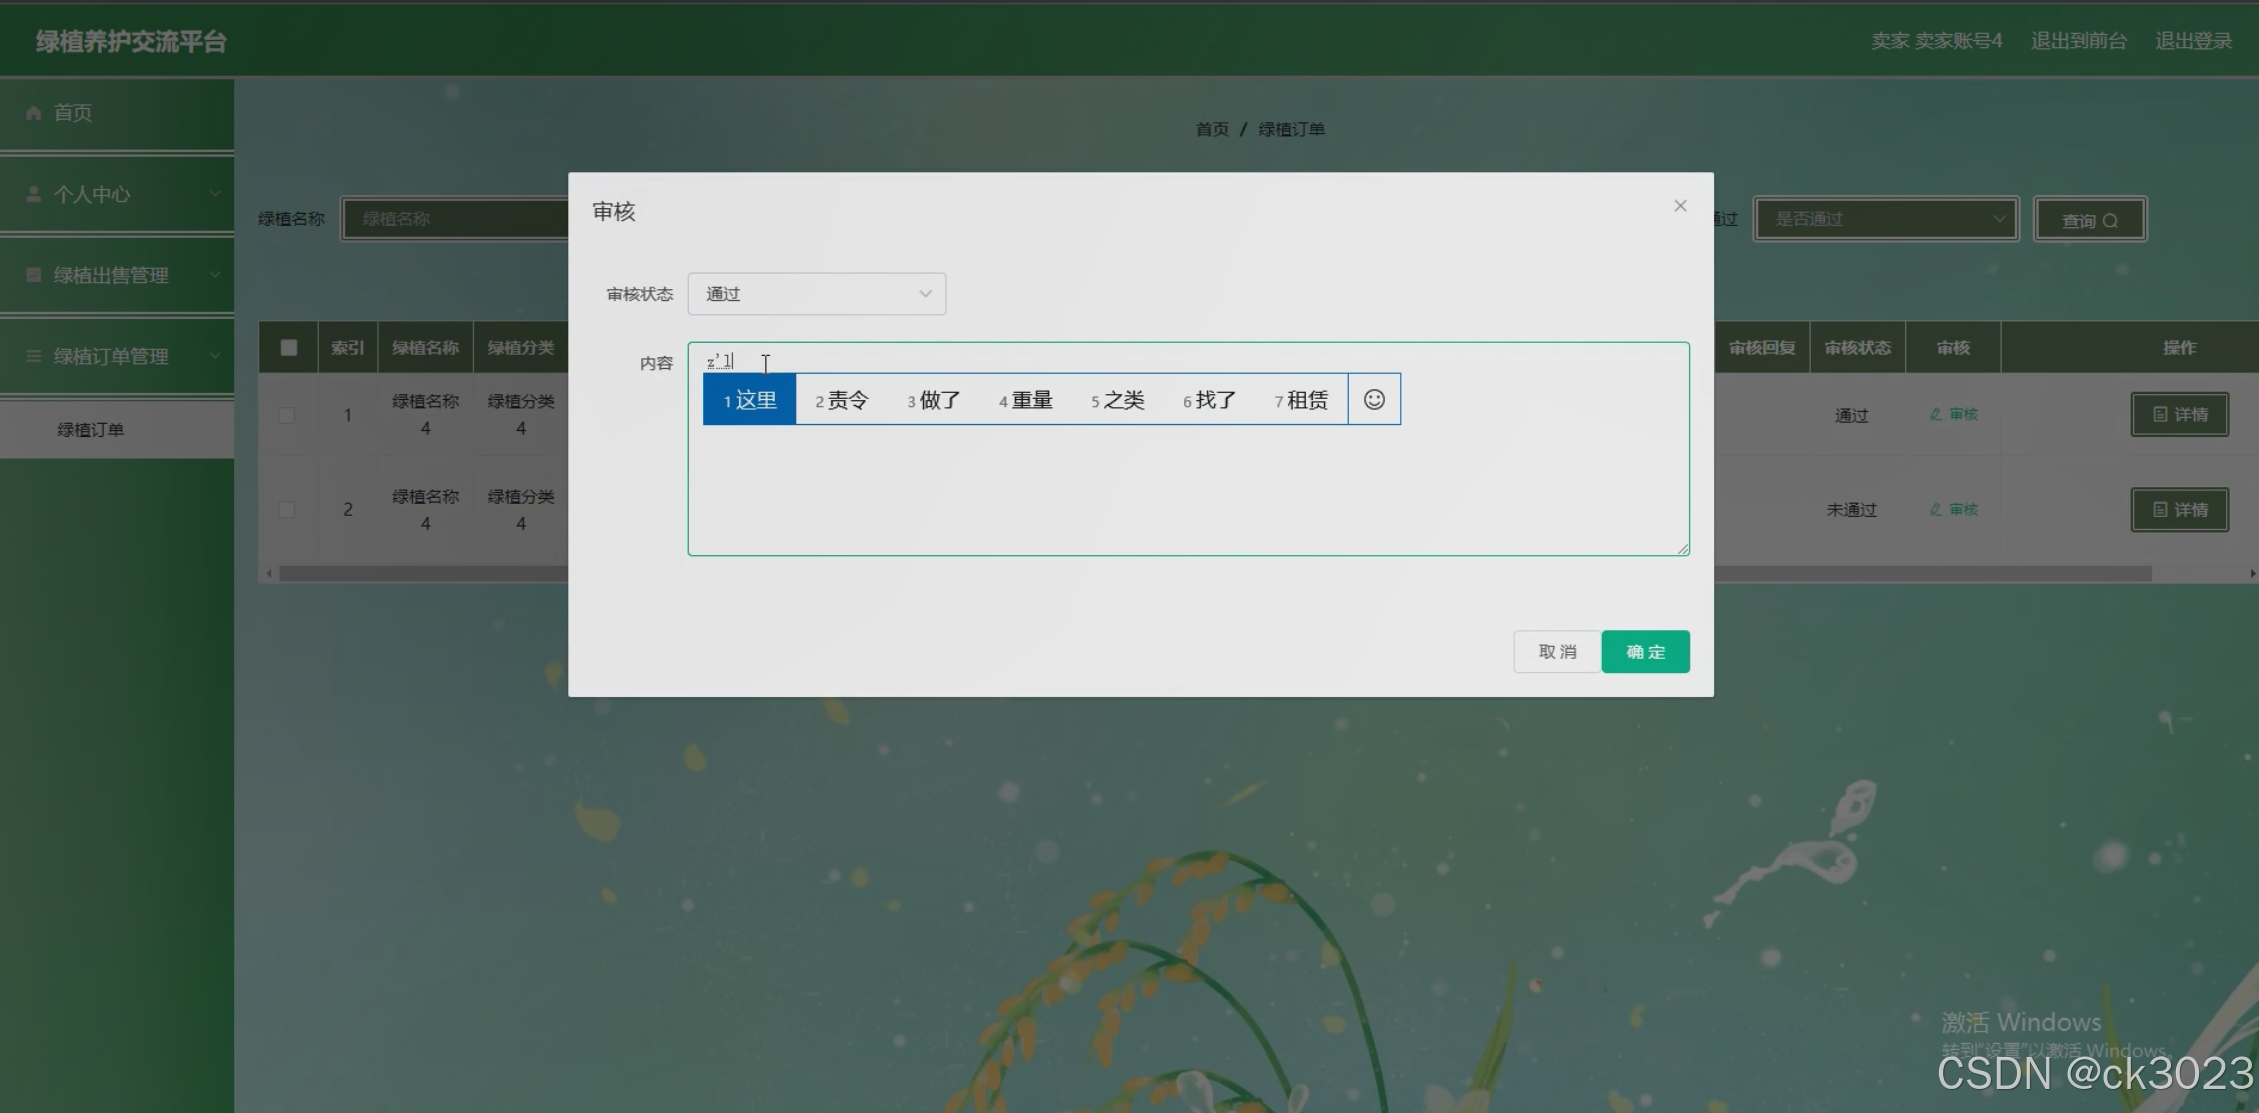The height and width of the screenshot is (1113, 2259).
Task: Close the 审核 dialog with X
Action: [1680, 206]
